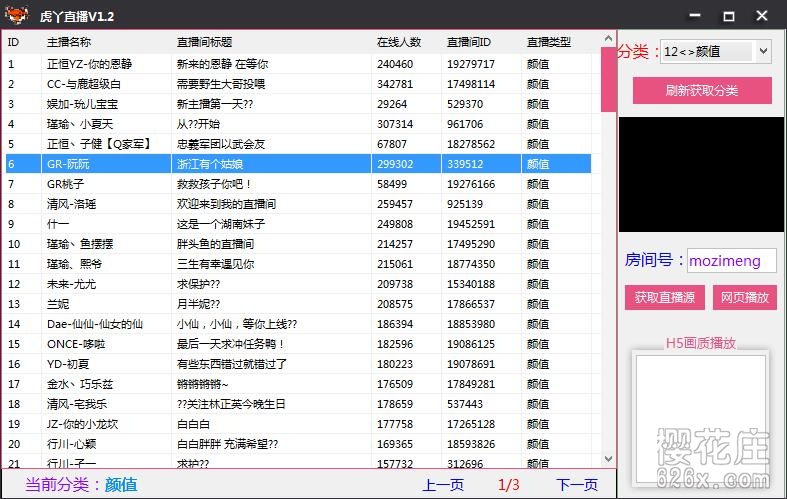Click the page indicator 1/3
787x499 pixels.
click(x=508, y=485)
